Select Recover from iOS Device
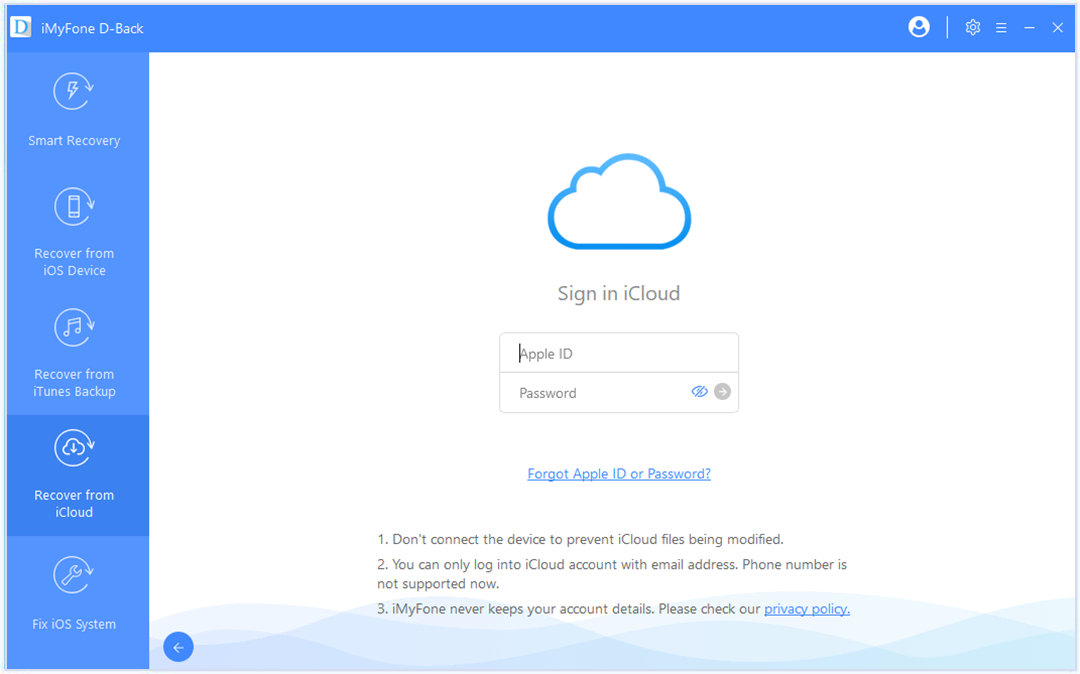This screenshot has width=1080, height=674. pos(74,233)
